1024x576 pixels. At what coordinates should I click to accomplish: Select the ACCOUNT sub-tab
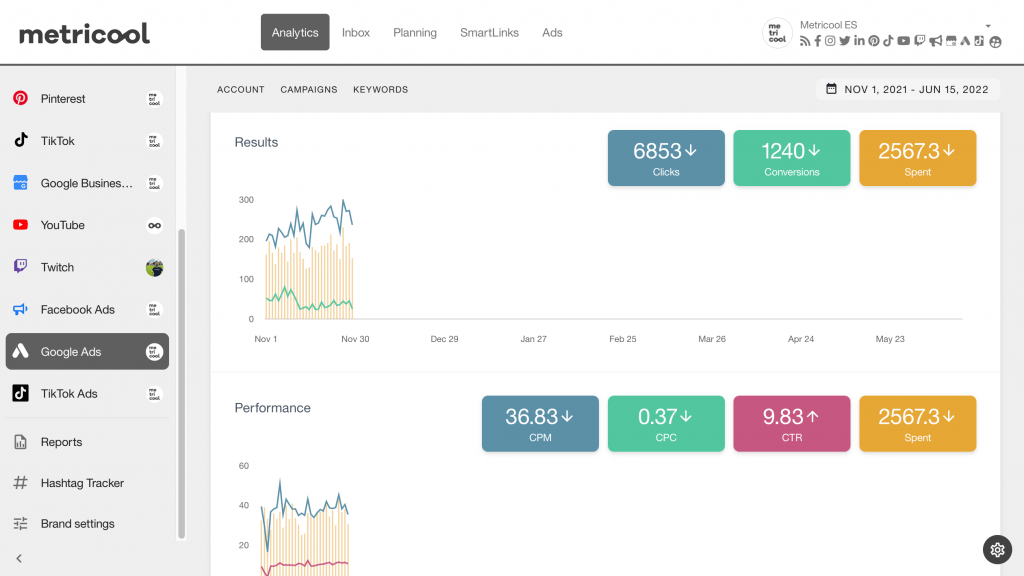coord(240,89)
